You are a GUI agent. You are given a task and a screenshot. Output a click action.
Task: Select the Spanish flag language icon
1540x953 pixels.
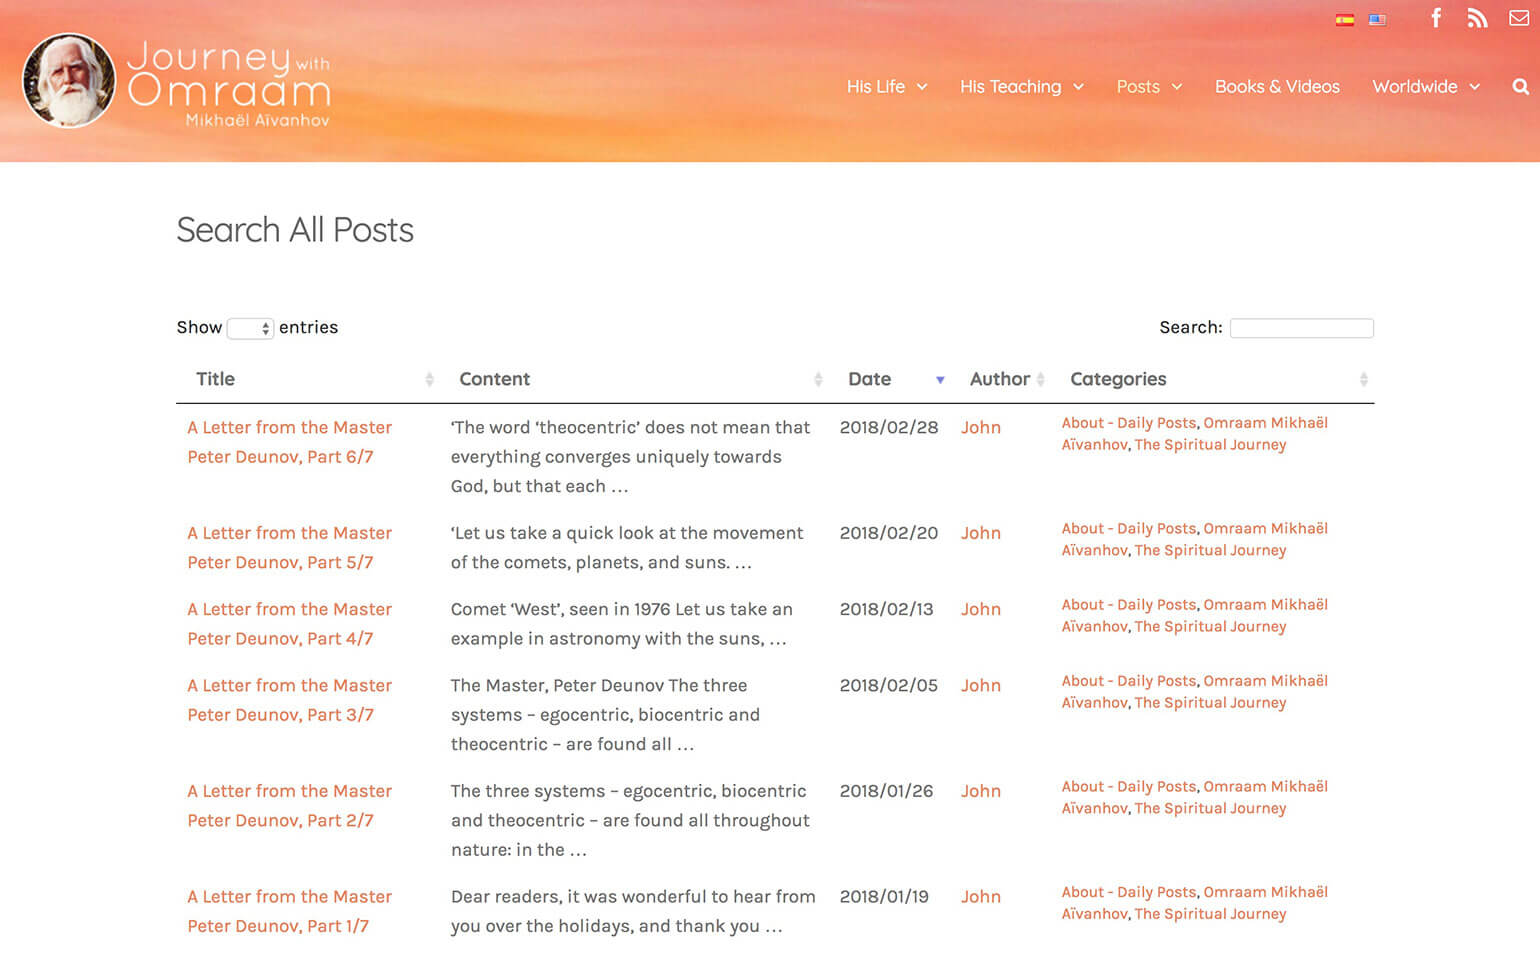(x=1344, y=18)
